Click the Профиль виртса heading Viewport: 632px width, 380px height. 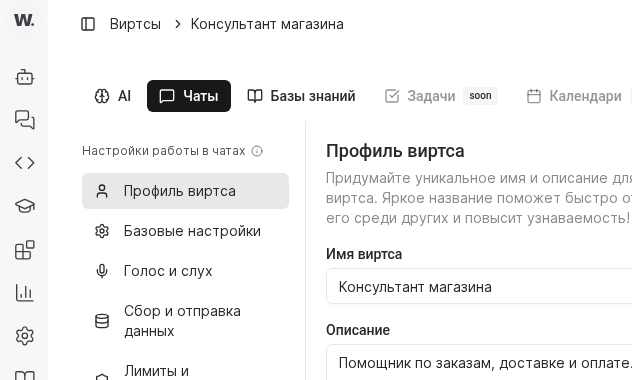pos(395,151)
